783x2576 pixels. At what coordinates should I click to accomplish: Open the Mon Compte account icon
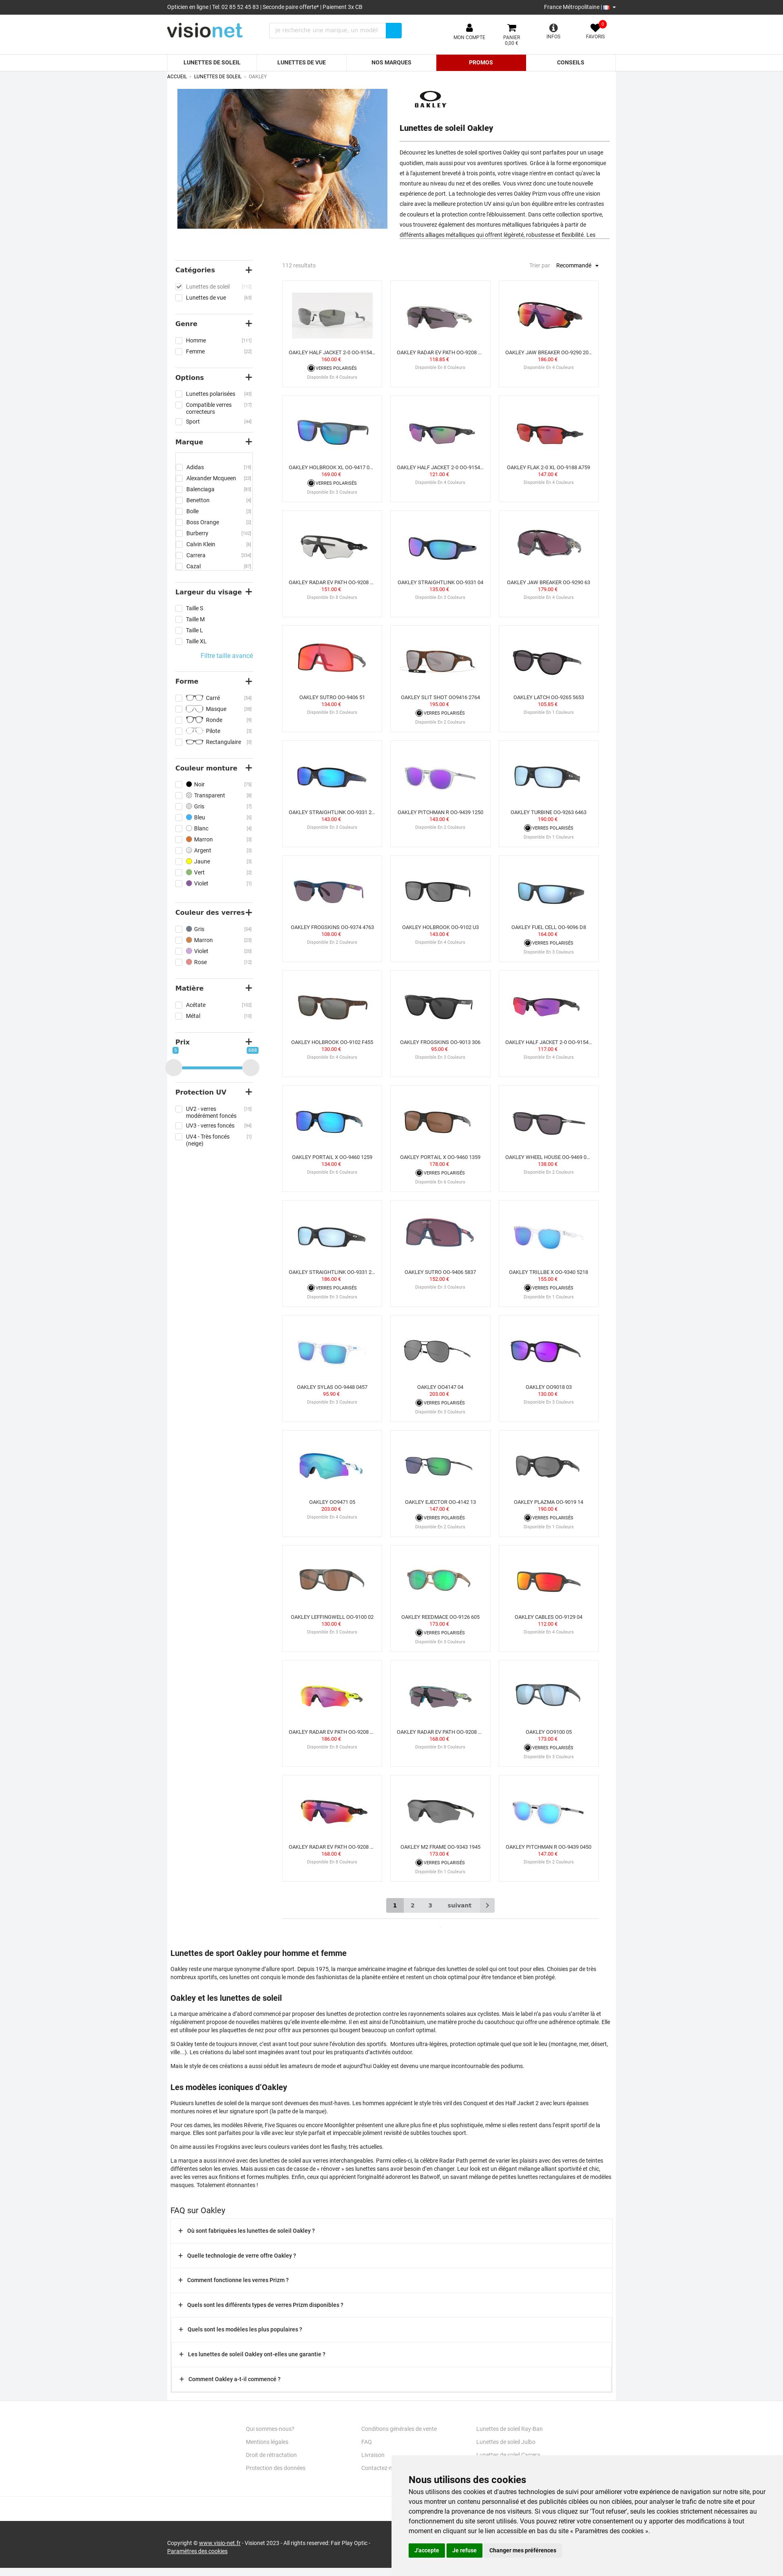click(469, 28)
